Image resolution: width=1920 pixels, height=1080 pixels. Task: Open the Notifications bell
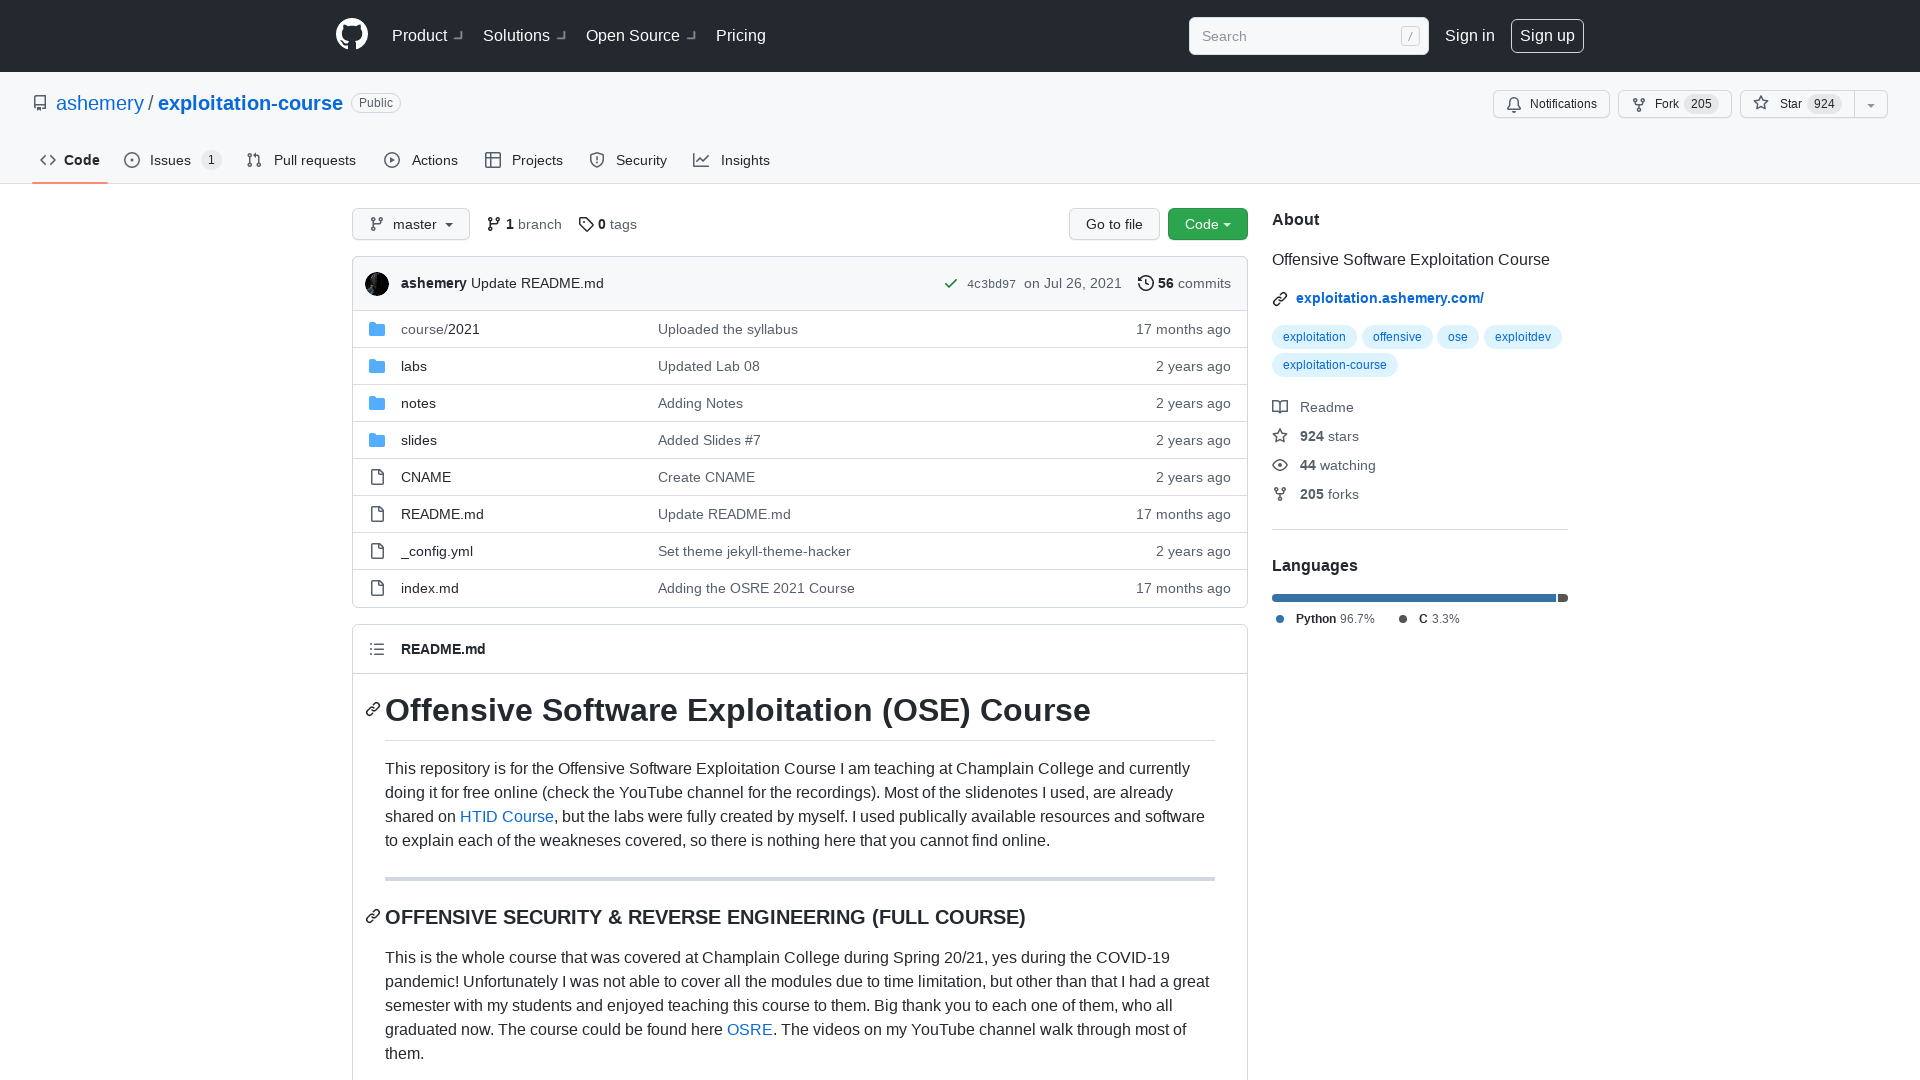pyautogui.click(x=1514, y=104)
